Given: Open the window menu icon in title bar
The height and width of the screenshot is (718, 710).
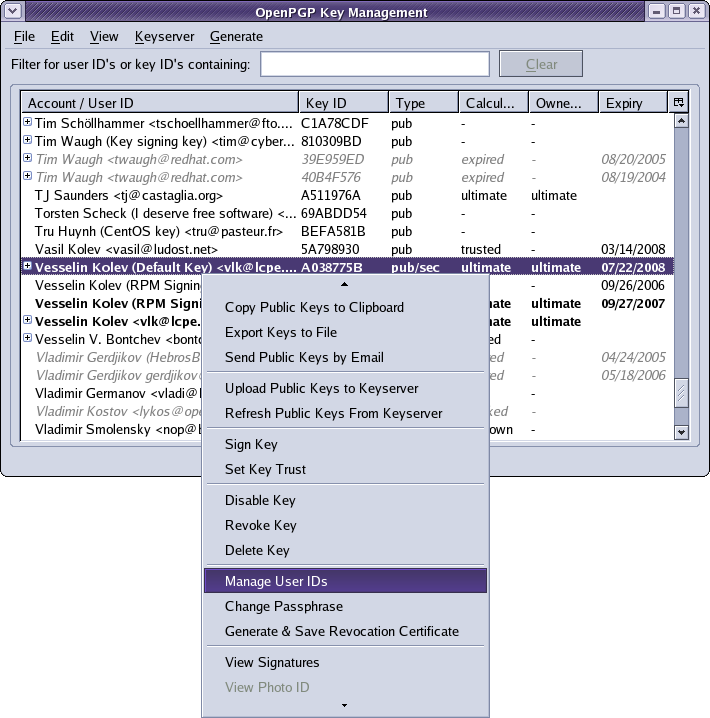Looking at the screenshot, I should click(12, 11).
